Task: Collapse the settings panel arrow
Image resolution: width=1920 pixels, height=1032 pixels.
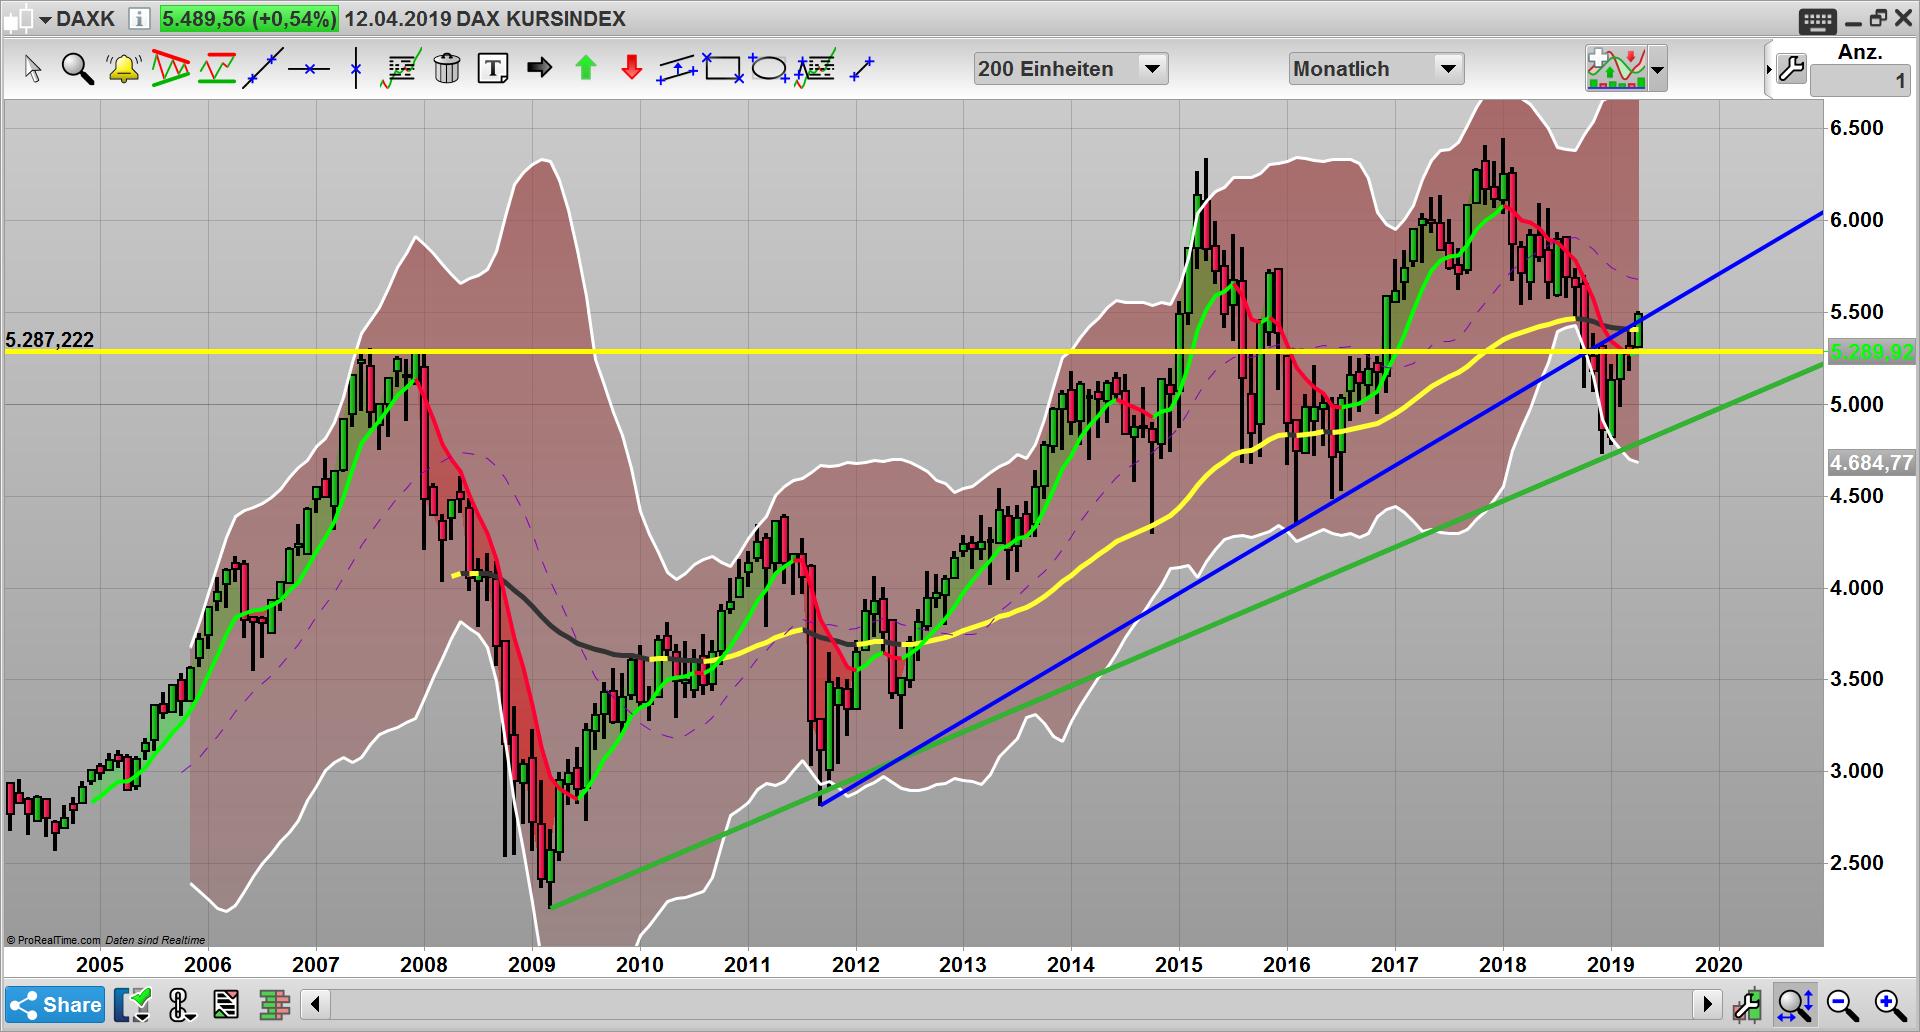Action: [x=1769, y=69]
